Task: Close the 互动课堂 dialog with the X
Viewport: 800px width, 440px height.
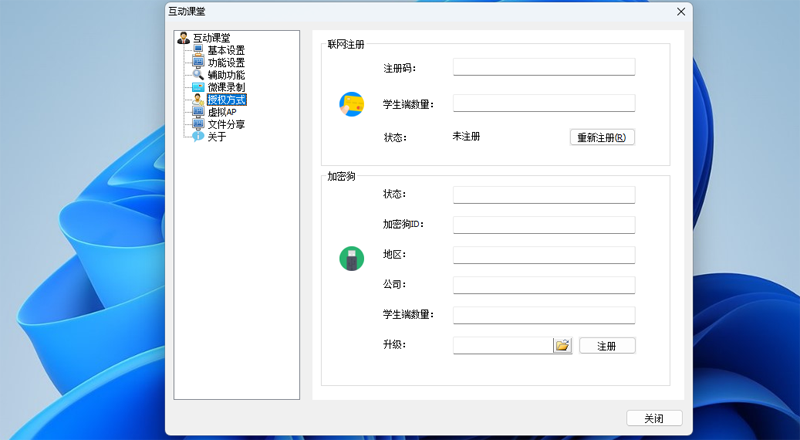Action: 681,12
